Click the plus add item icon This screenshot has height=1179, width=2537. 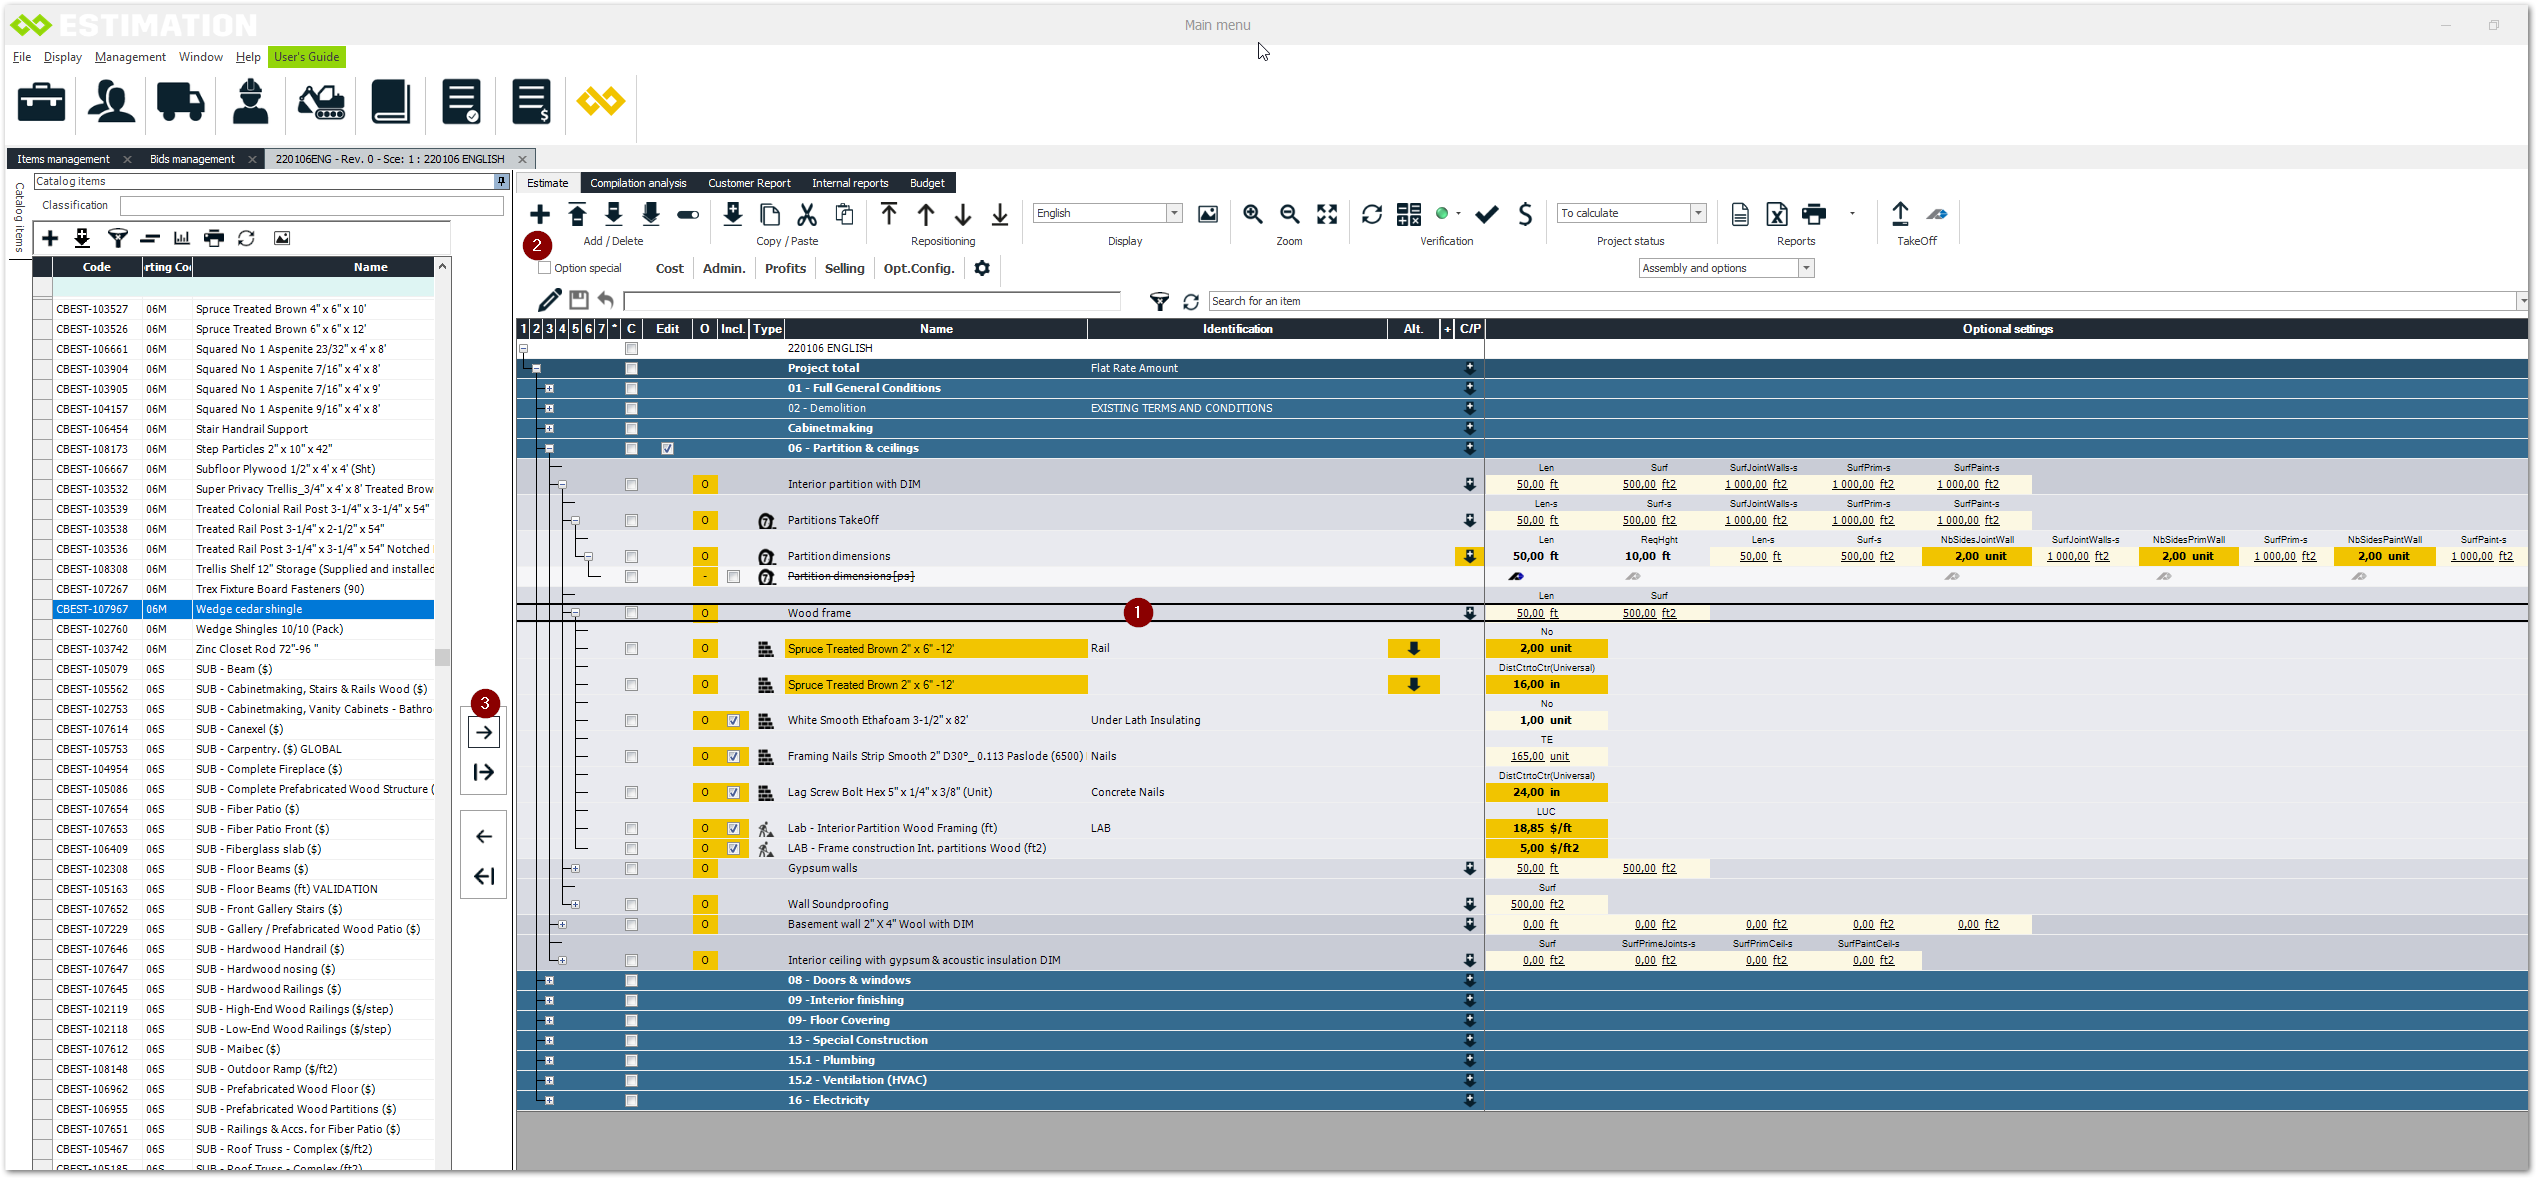coord(540,214)
